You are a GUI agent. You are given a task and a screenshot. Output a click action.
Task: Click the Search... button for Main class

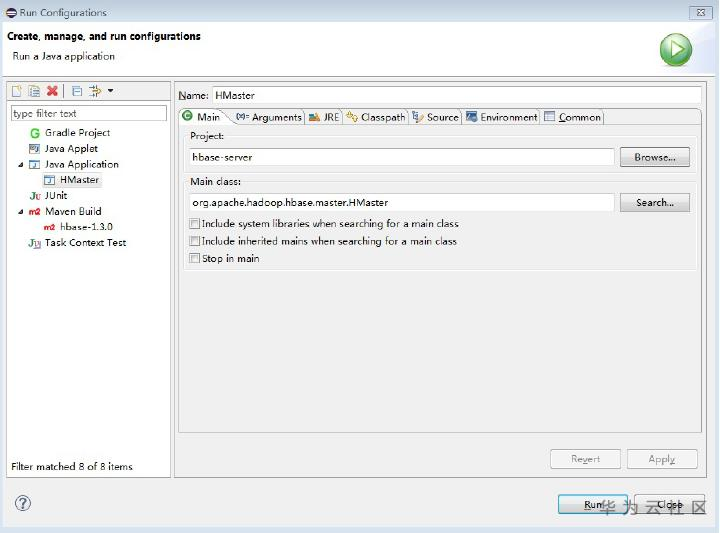pos(654,202)
